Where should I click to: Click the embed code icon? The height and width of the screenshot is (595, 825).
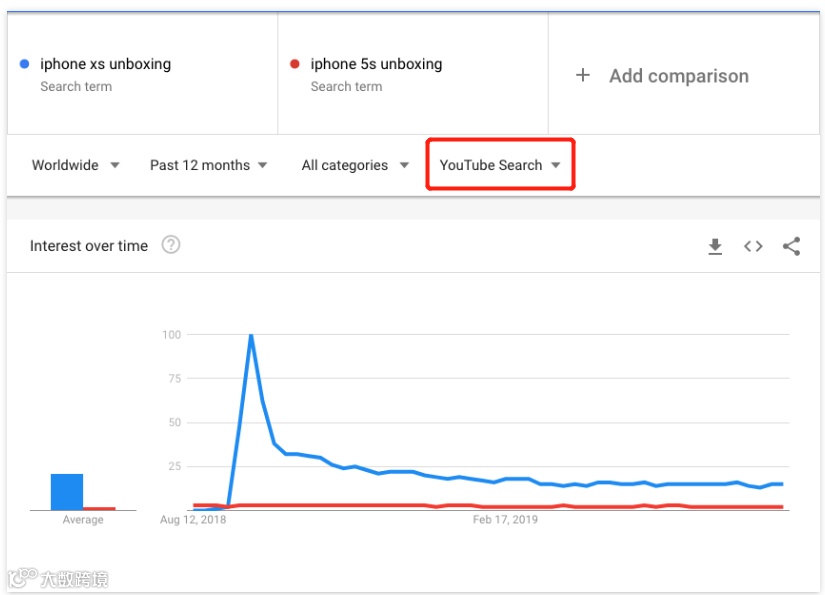tap(753, 246)
